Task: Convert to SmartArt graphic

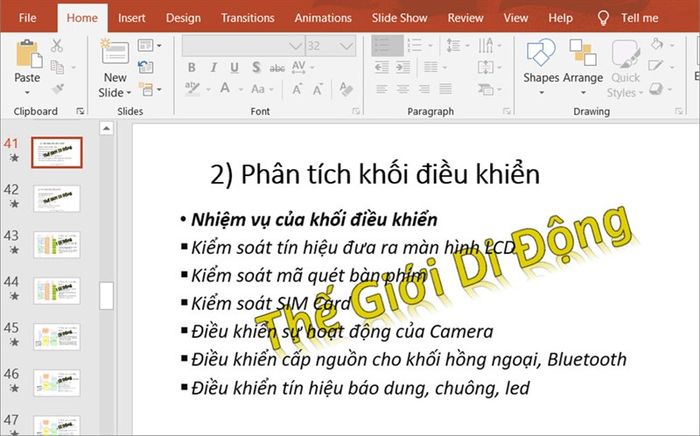Action: (x=490, y=89)
